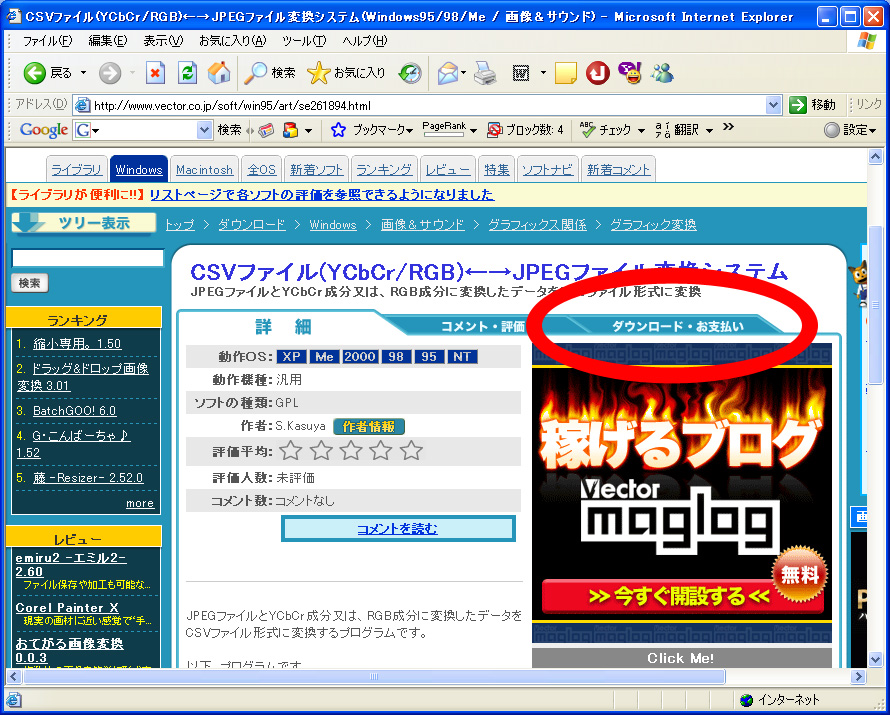The image size is (890, 715).
Task: Click the Google toolbar search (検索) button
Action: click(229, 131)
